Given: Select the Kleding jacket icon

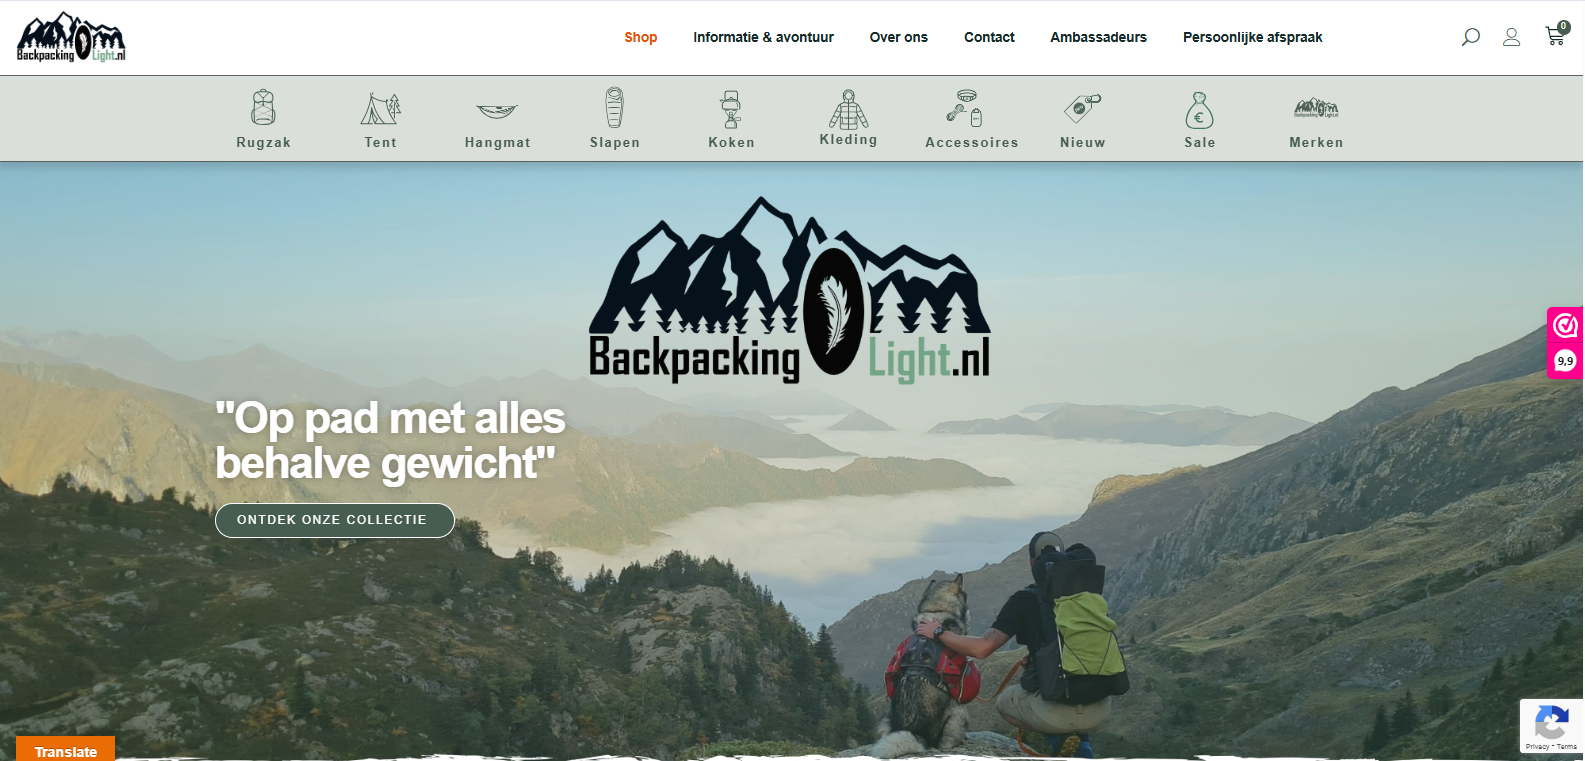Looking at the screenshot, I should click(848, 109).
